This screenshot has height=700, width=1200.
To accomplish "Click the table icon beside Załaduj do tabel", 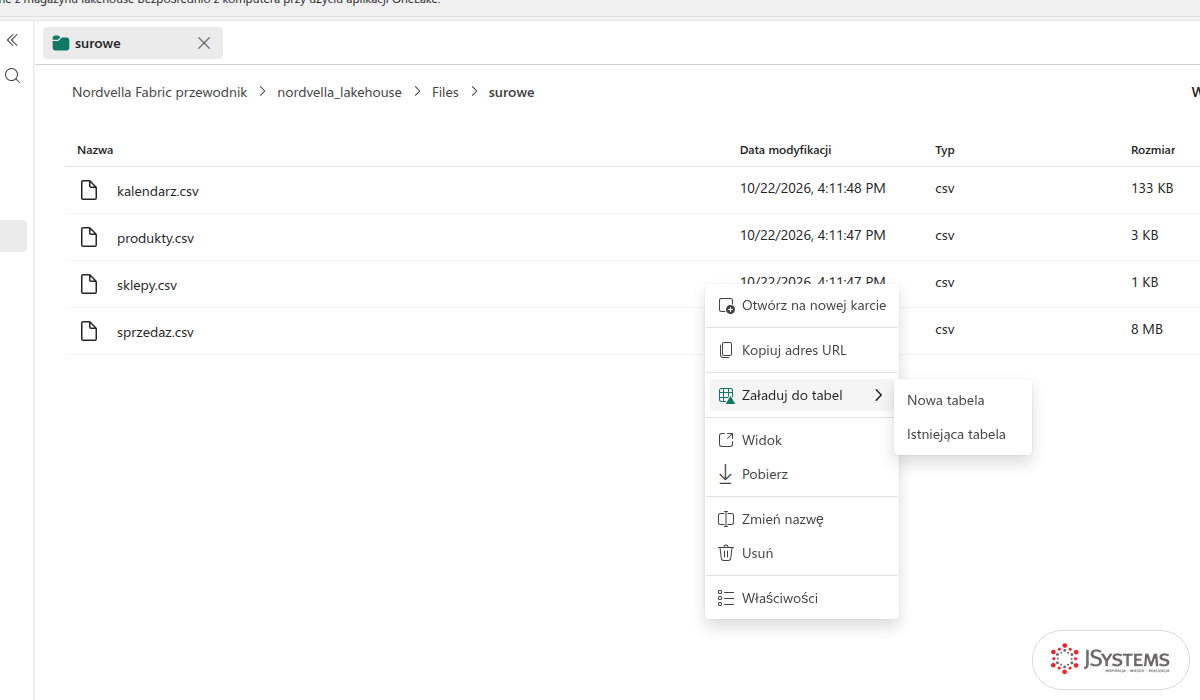I will coord(727,395).
